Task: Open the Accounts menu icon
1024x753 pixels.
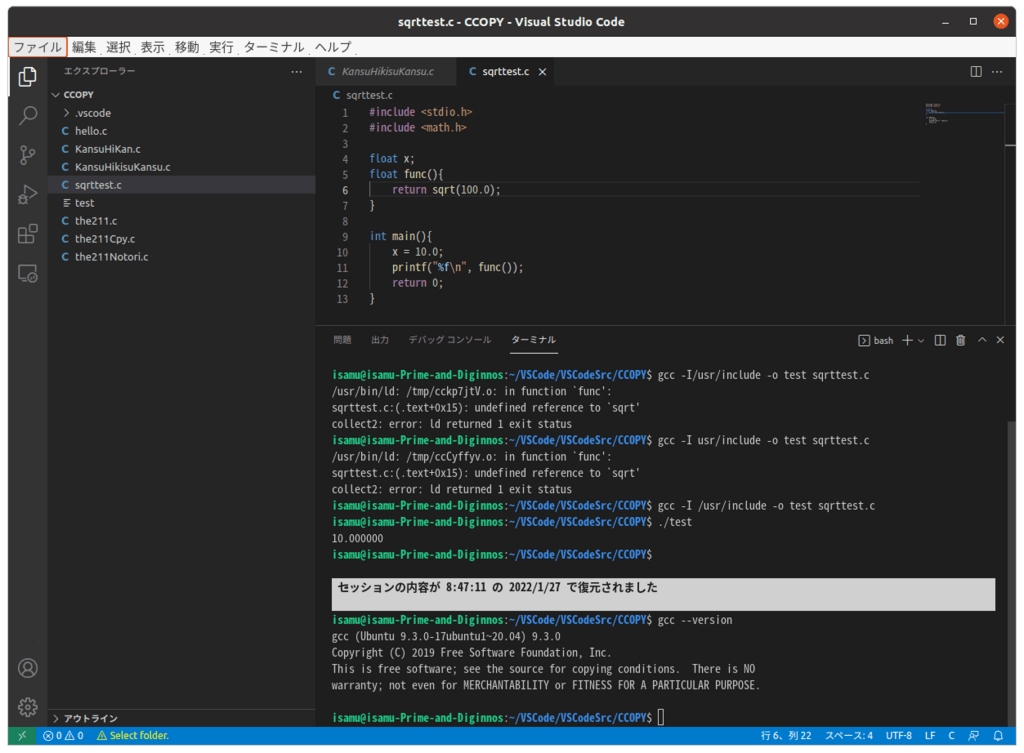Action: pyautogui.click(x=27, y=668)
